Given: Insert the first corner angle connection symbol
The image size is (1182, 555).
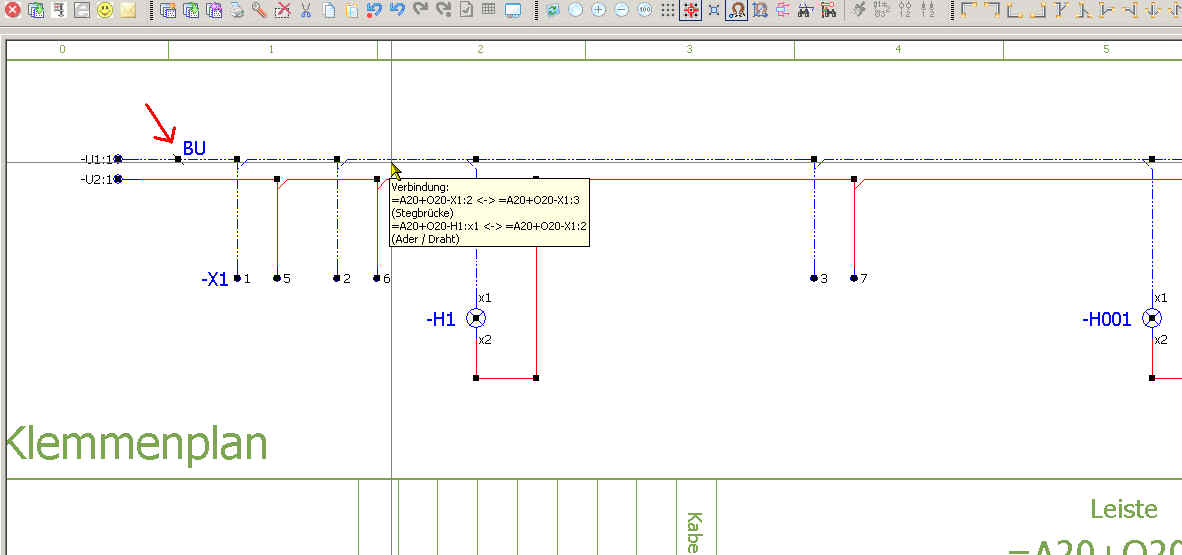Looking at the screenshot, I should 968,11.
